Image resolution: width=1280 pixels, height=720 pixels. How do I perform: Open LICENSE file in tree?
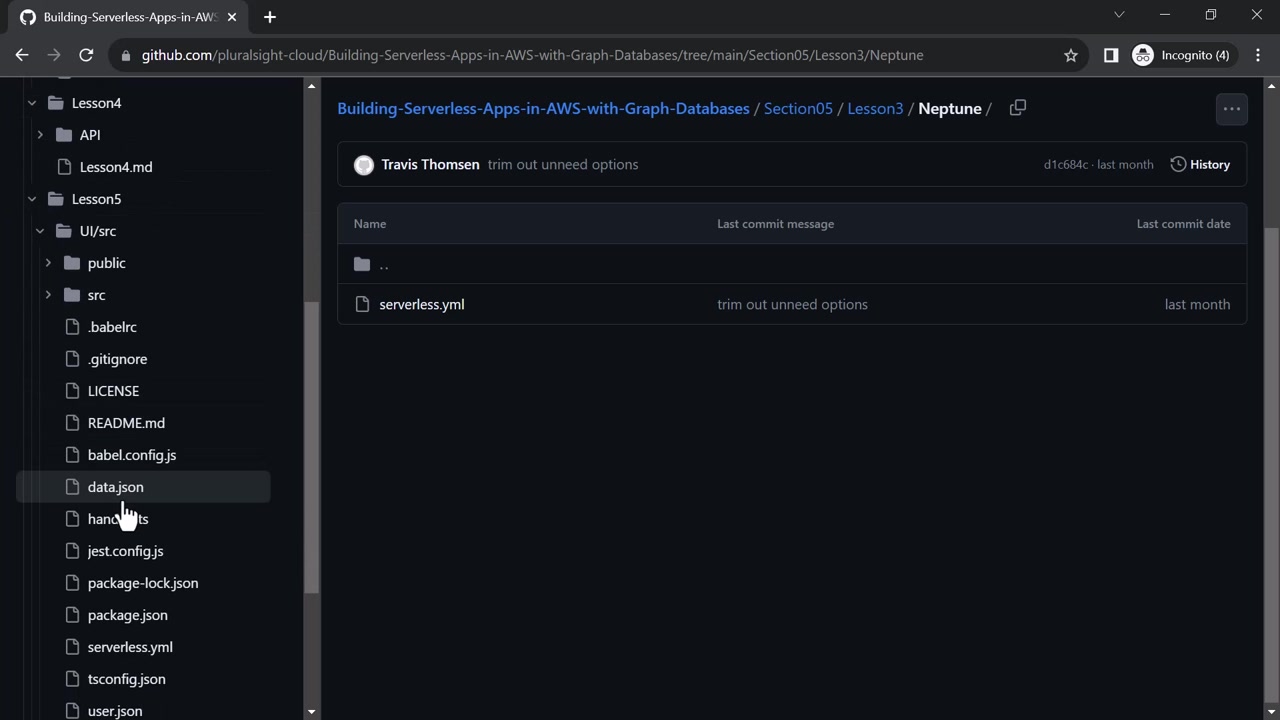click(113, 391)
